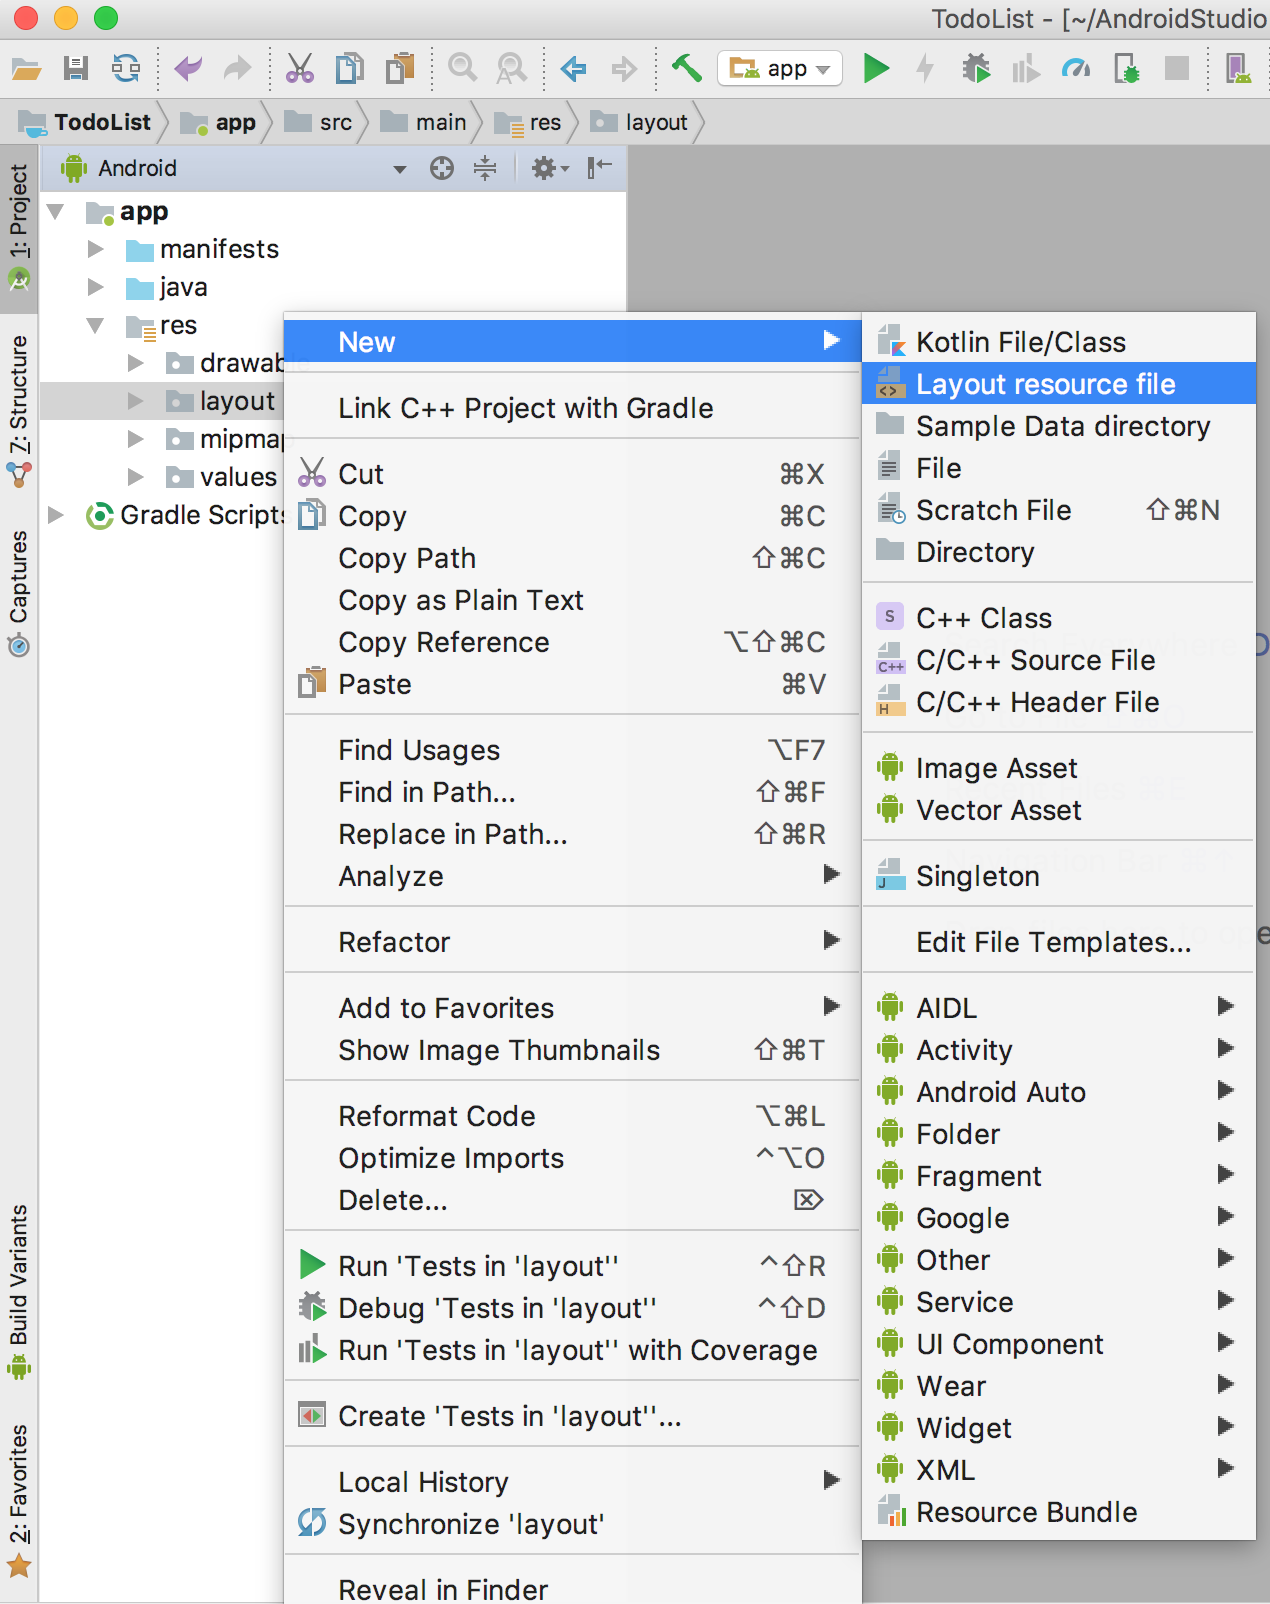
Task: Select the java folder in tree
Action: pos(167,287)
